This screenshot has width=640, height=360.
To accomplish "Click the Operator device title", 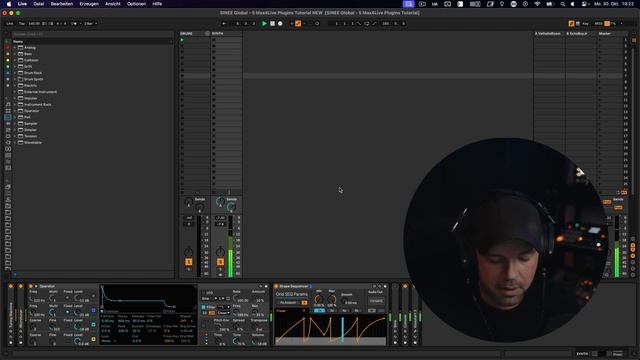I will click(x=47, y=287).
